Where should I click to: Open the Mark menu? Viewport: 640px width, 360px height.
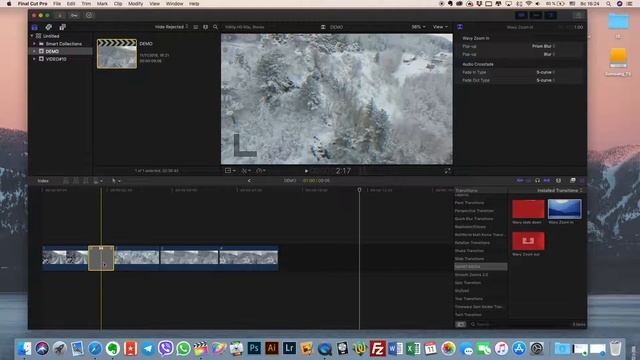(x=102, y=4)
